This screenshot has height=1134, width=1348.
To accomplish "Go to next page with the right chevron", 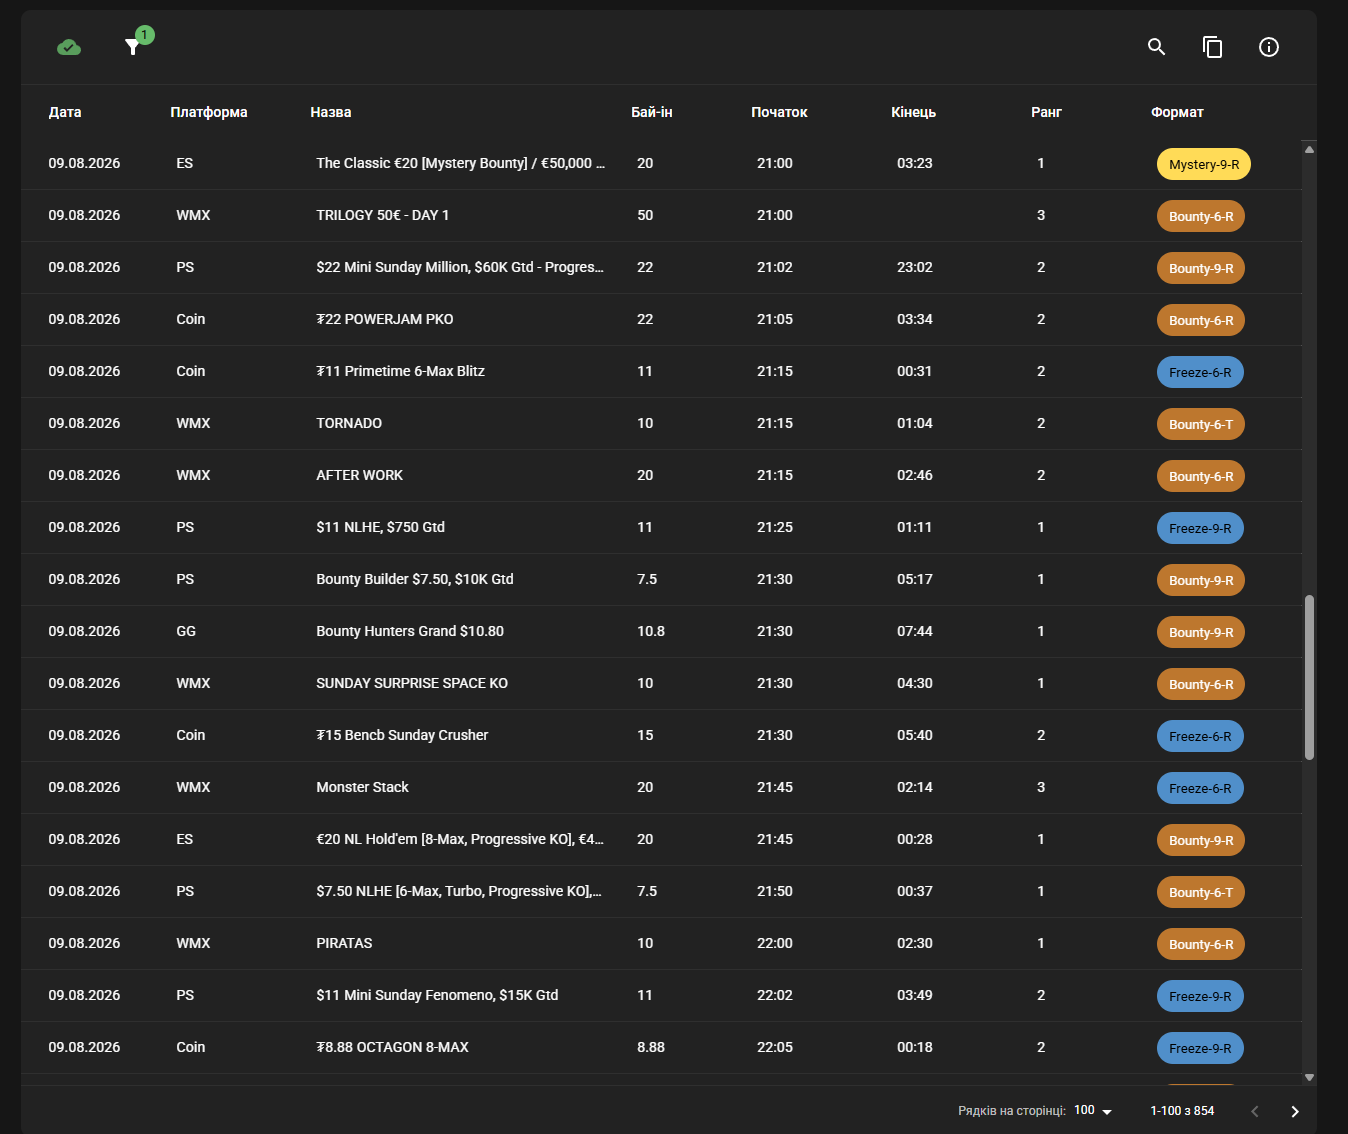I will pyautogui.click(x=1295, y=1111).
